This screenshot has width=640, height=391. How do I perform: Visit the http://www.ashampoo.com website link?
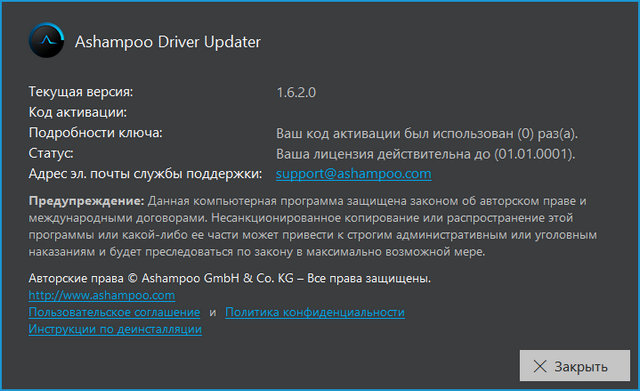(x=102, y=295)
